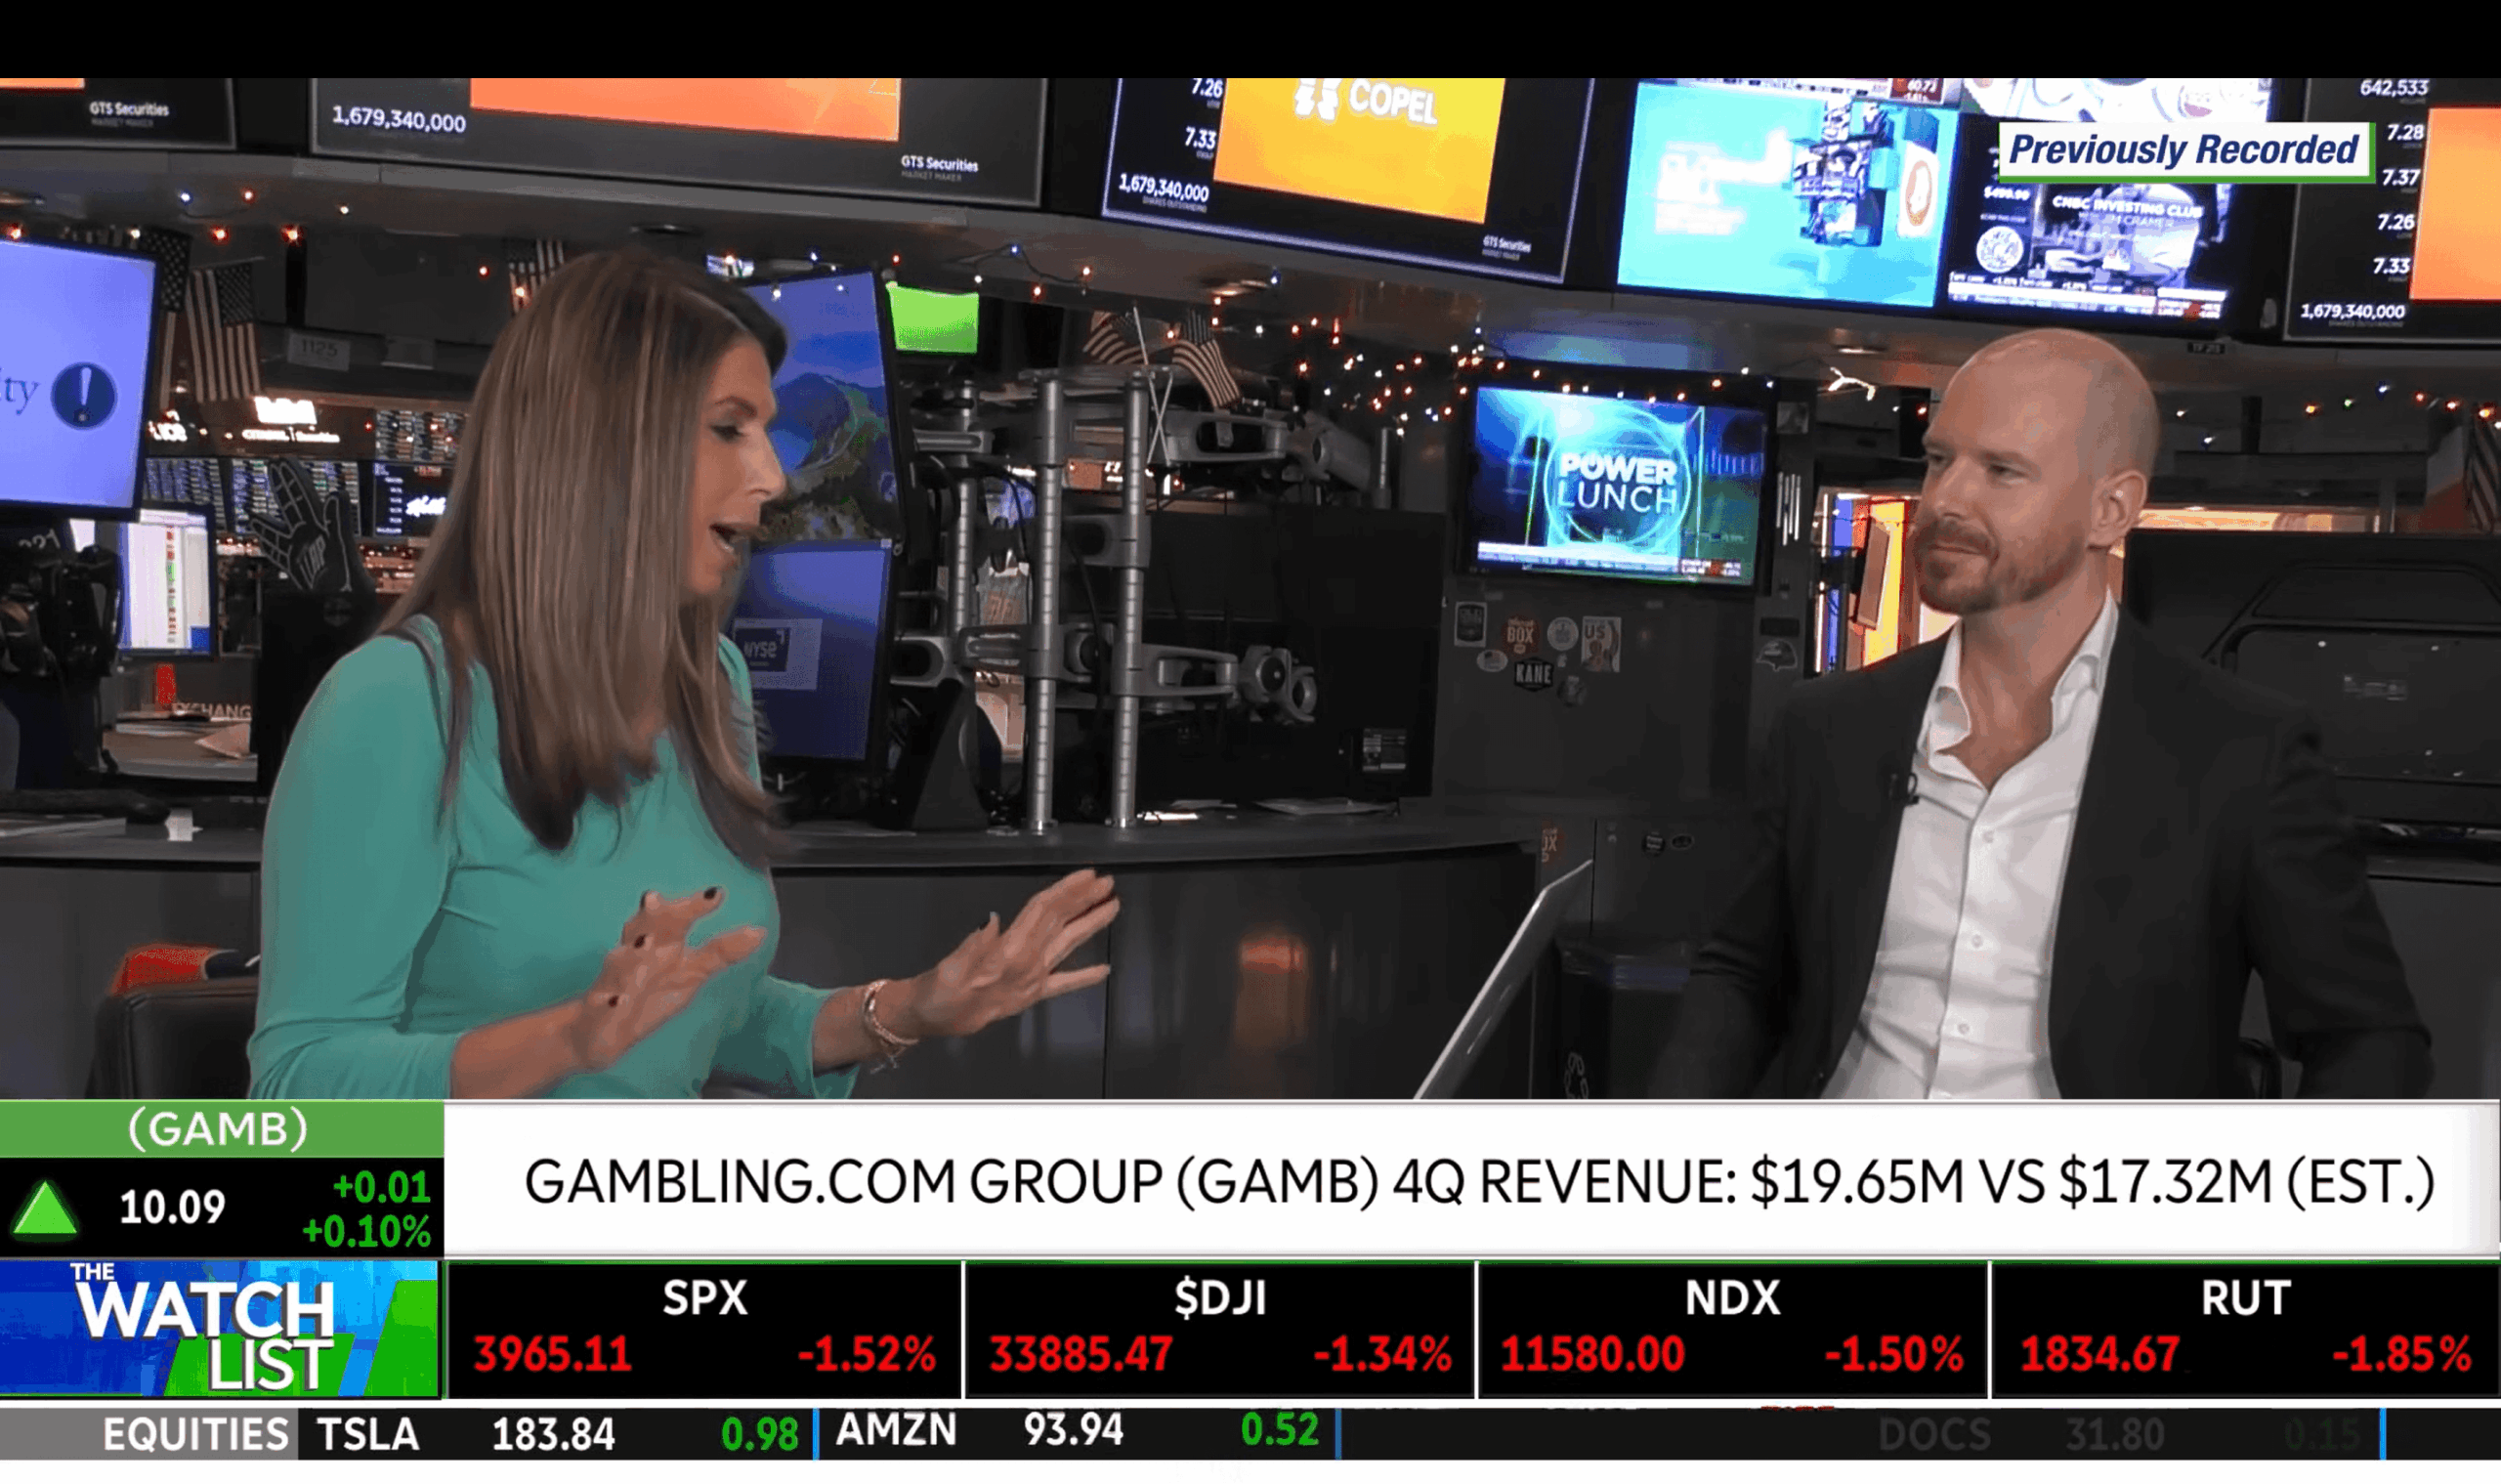Click the Dow change -1.34%

[x=1382, y=1355]
